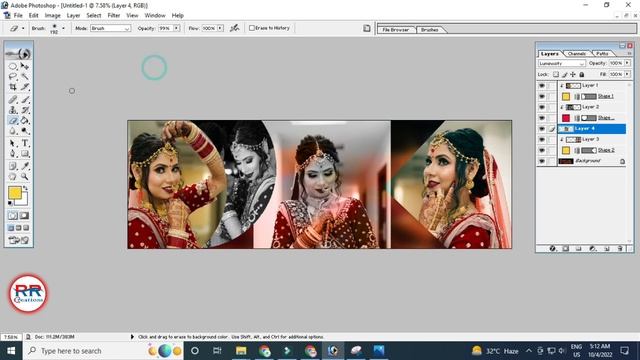
Task: Hide Layer 3 visibility eye
Action: (x=542, y=140)
